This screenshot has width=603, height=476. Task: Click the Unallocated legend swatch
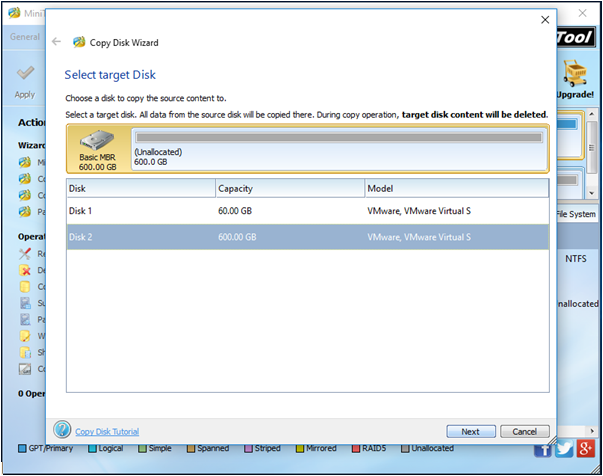[405, 448]
